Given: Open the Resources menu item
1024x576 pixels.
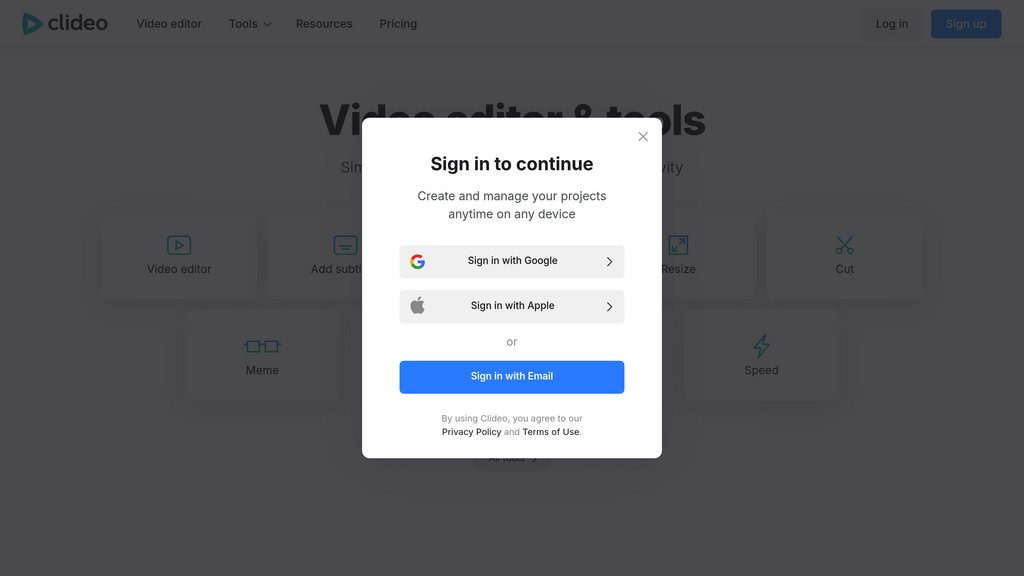Looking at the screenshot, I should 324,24.
